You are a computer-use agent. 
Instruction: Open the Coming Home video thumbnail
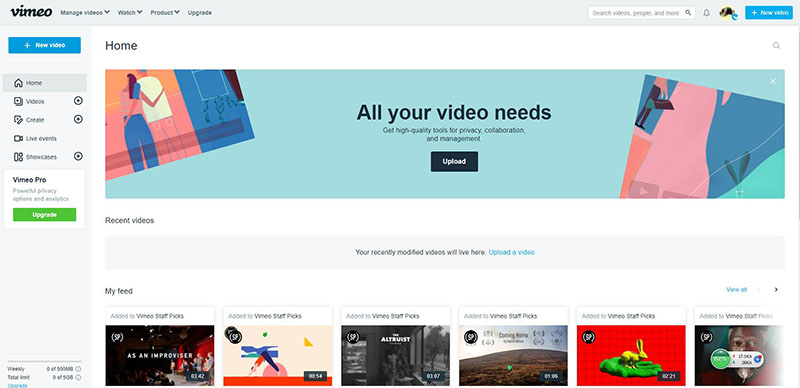pyautogui.click(x=513, y=355)
